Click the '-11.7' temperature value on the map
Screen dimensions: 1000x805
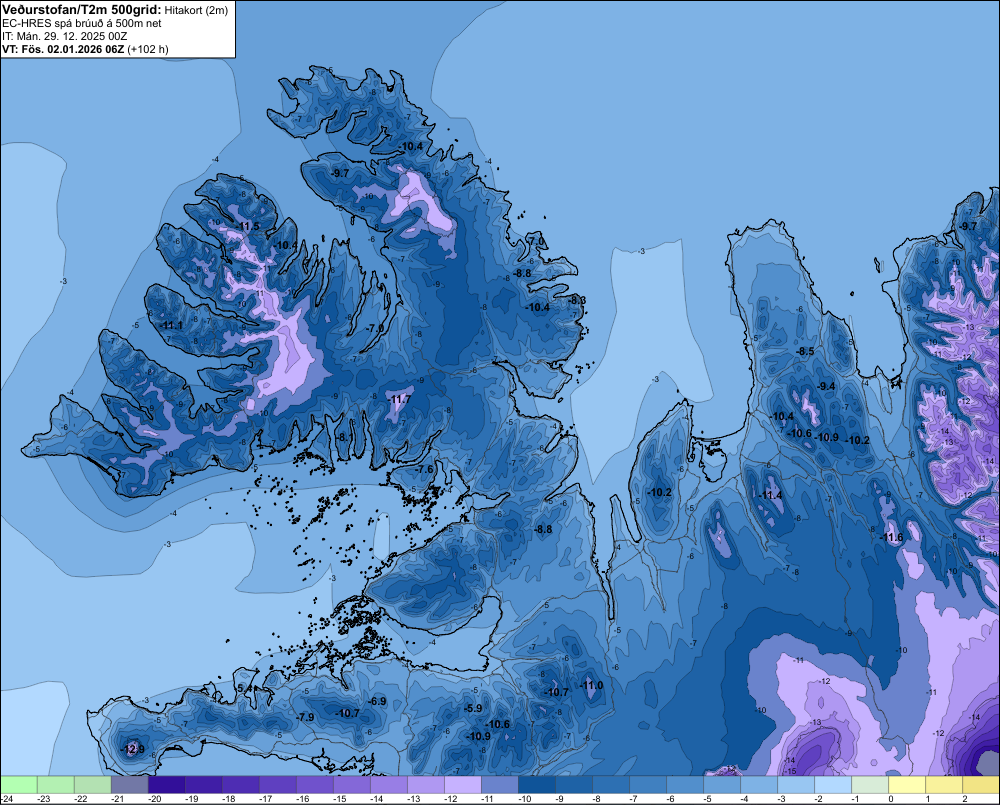(x=399, y=399)
